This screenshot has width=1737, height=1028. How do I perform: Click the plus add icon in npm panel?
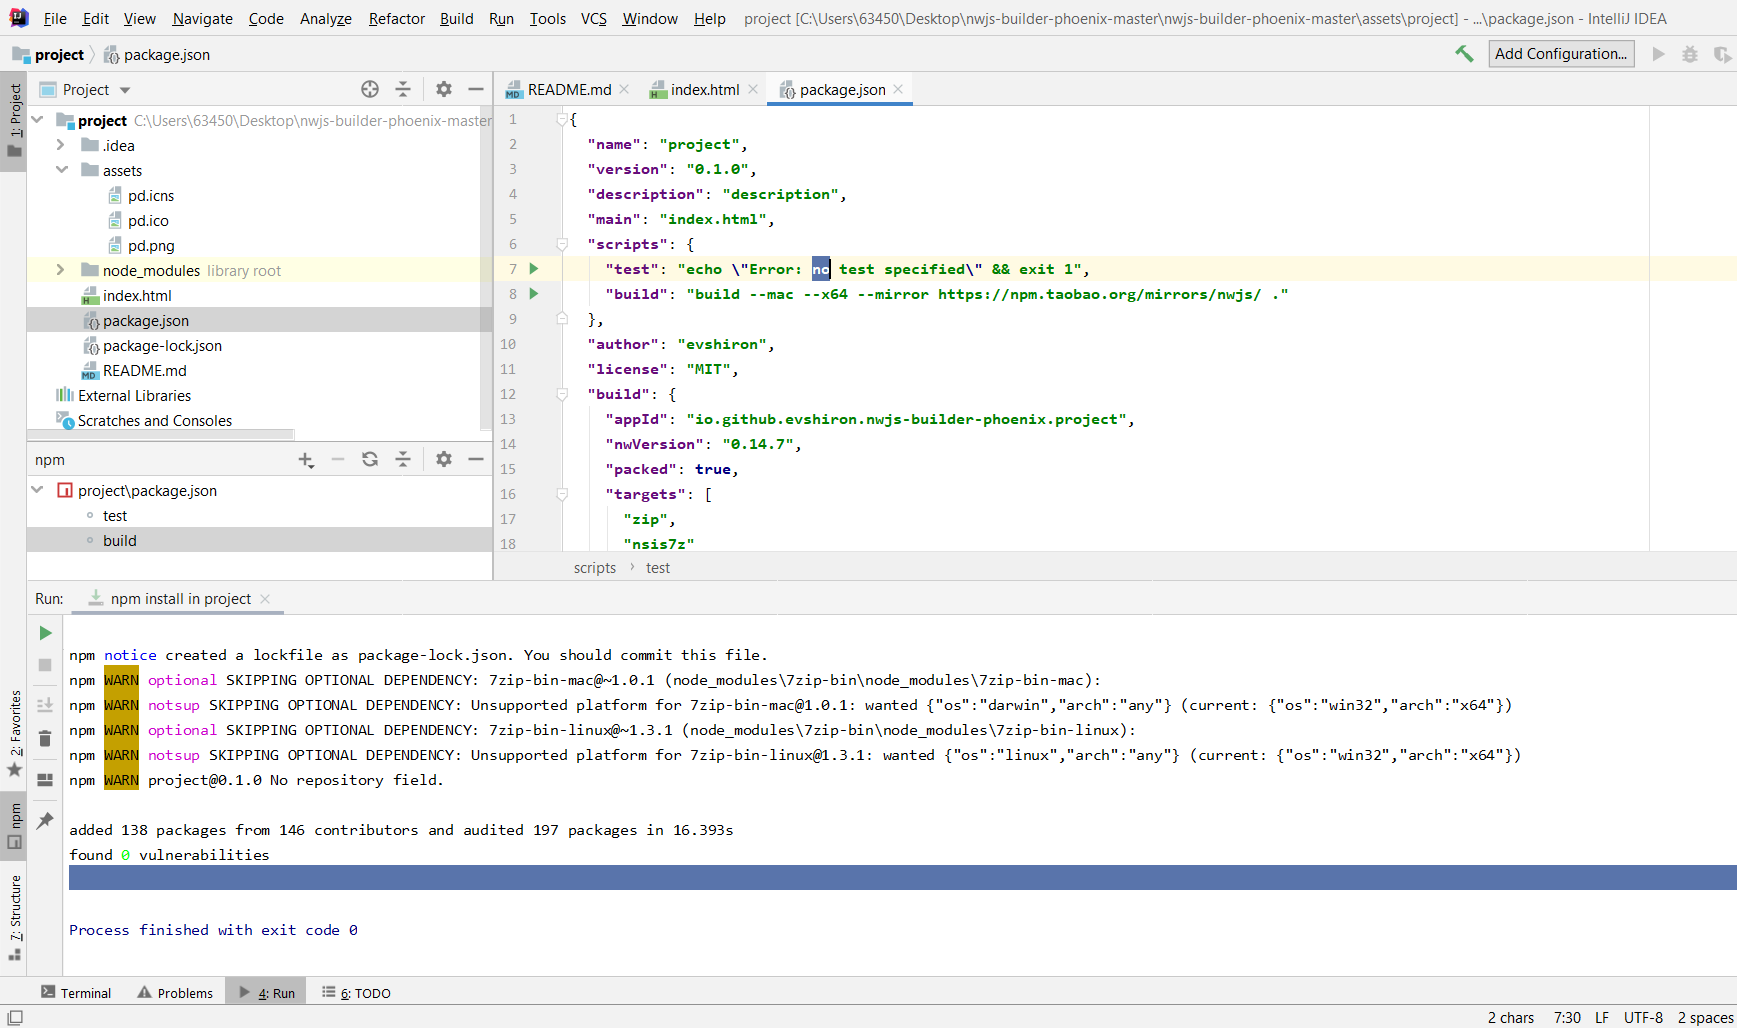point(306,459)
